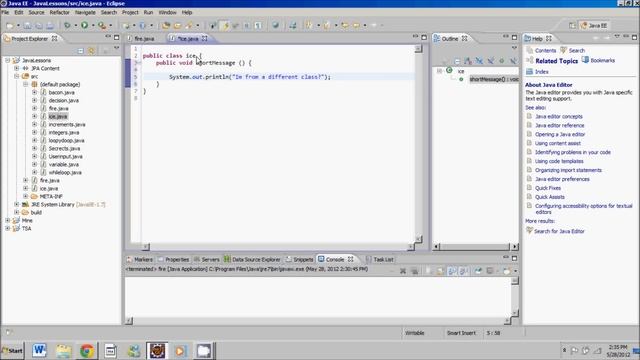Click the Print icon in main toolbar
The height and width of the screenshot is (360, 640).
coord(50,25)
